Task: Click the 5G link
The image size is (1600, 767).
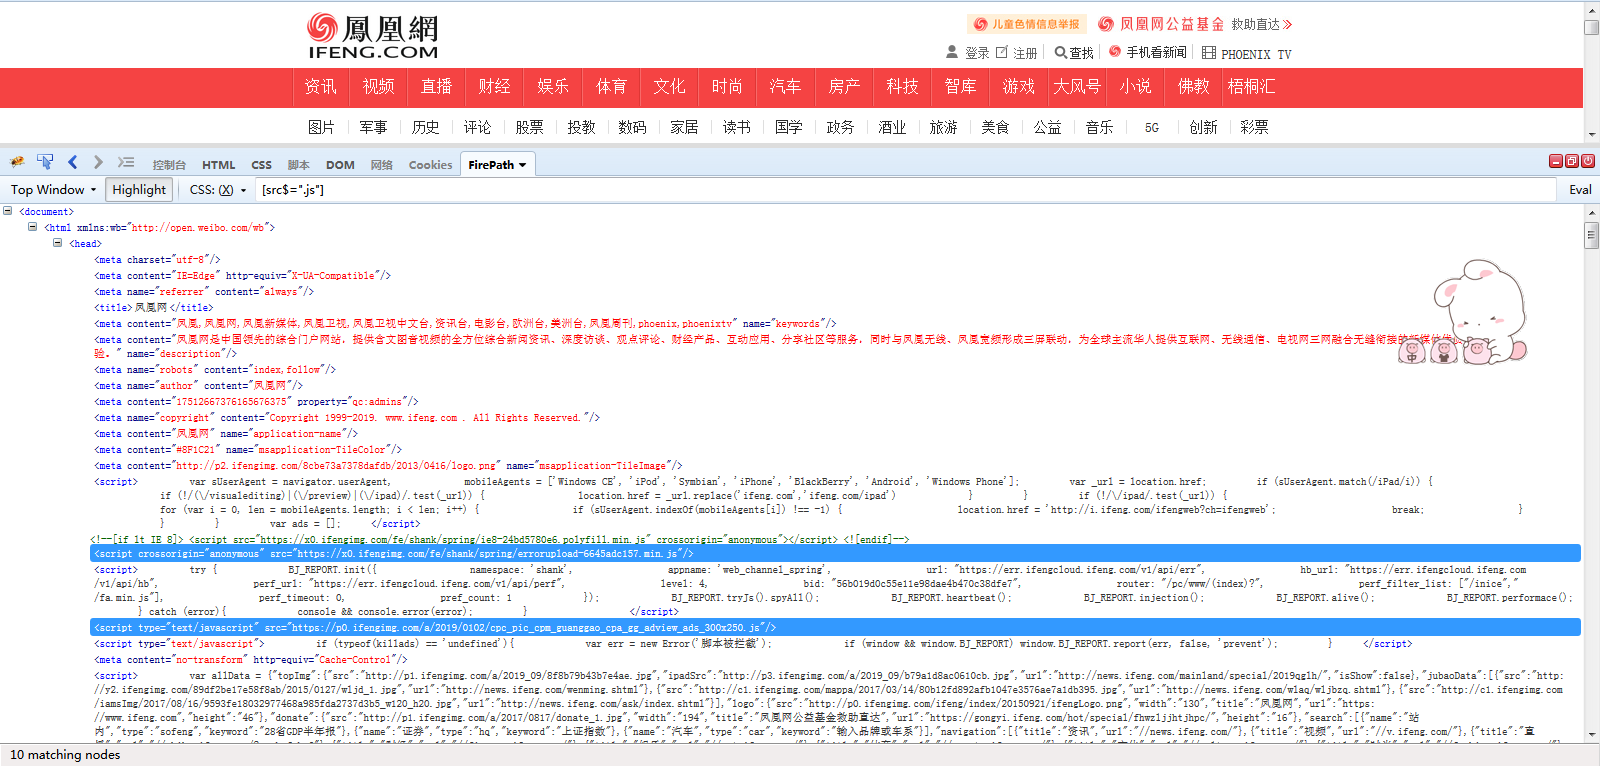Action: coord(1152,128)
